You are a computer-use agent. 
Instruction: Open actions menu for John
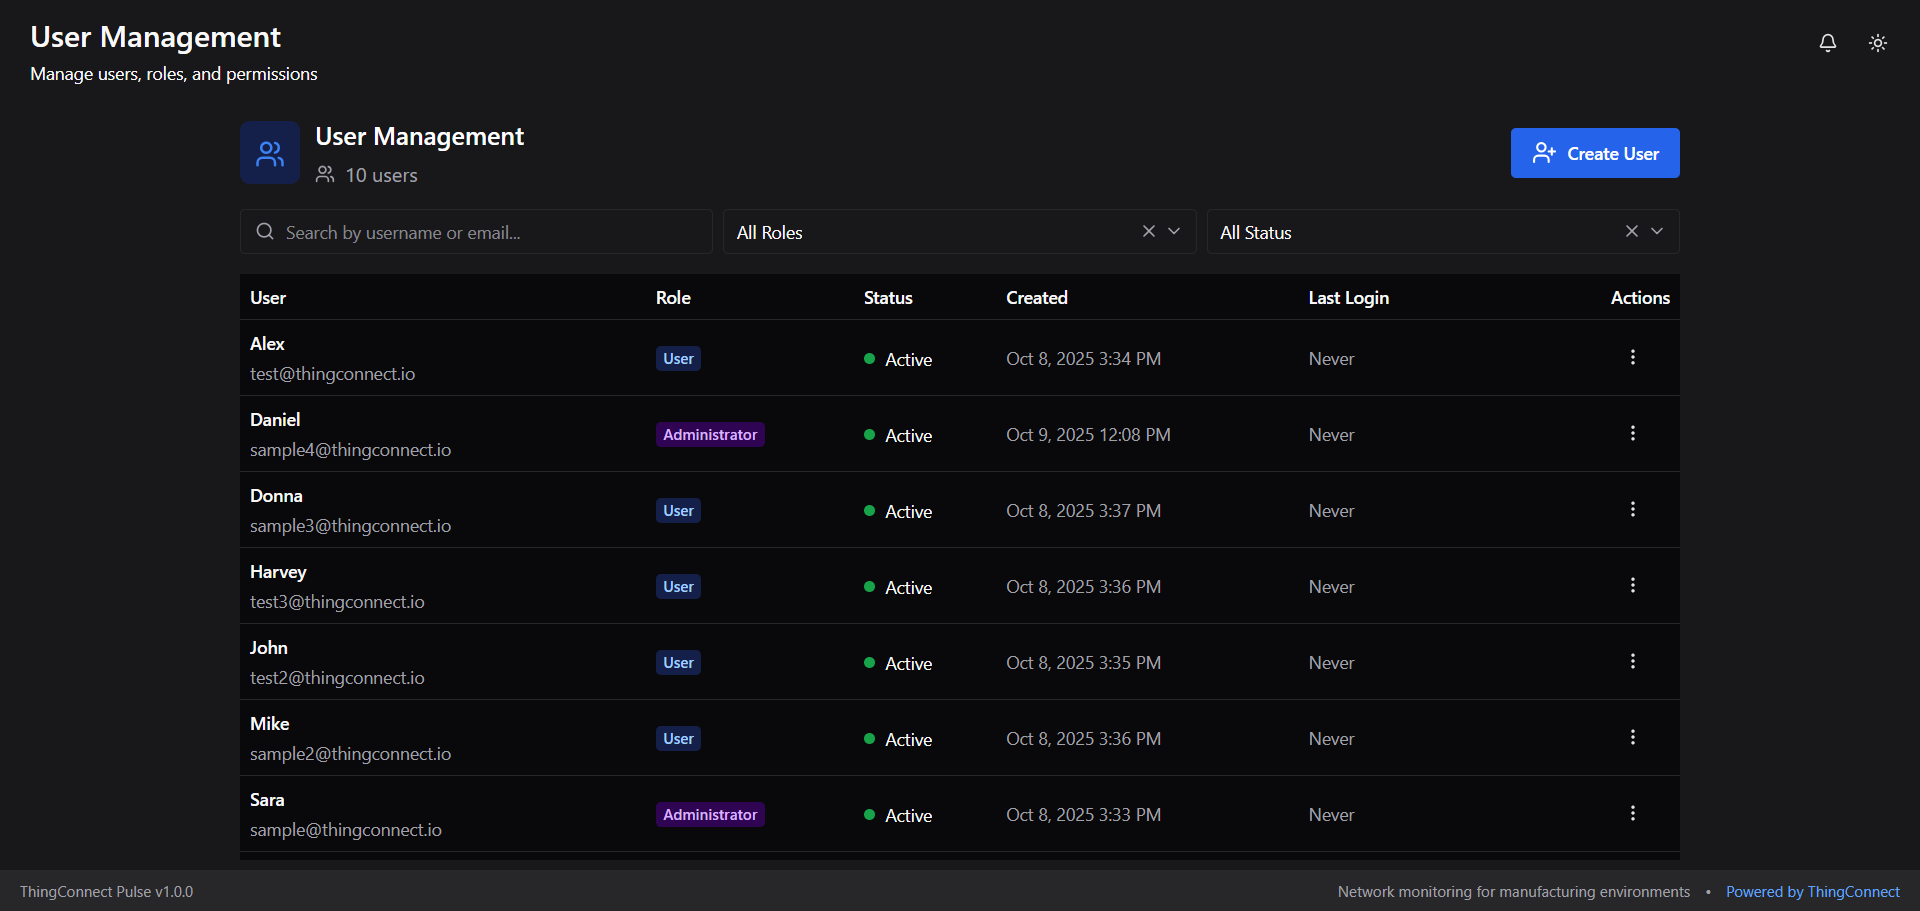tap(1632, 661)
